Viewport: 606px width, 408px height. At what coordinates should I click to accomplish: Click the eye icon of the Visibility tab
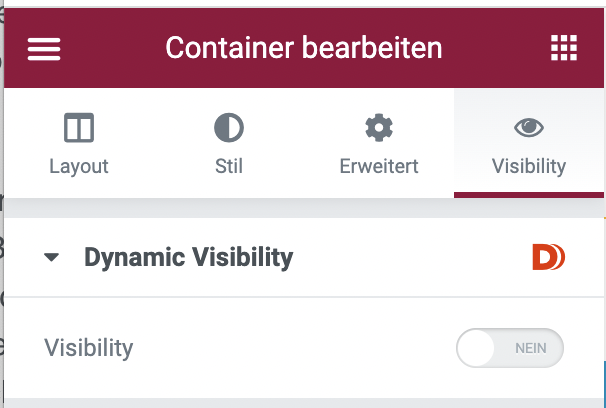click(x=529, y=128)
